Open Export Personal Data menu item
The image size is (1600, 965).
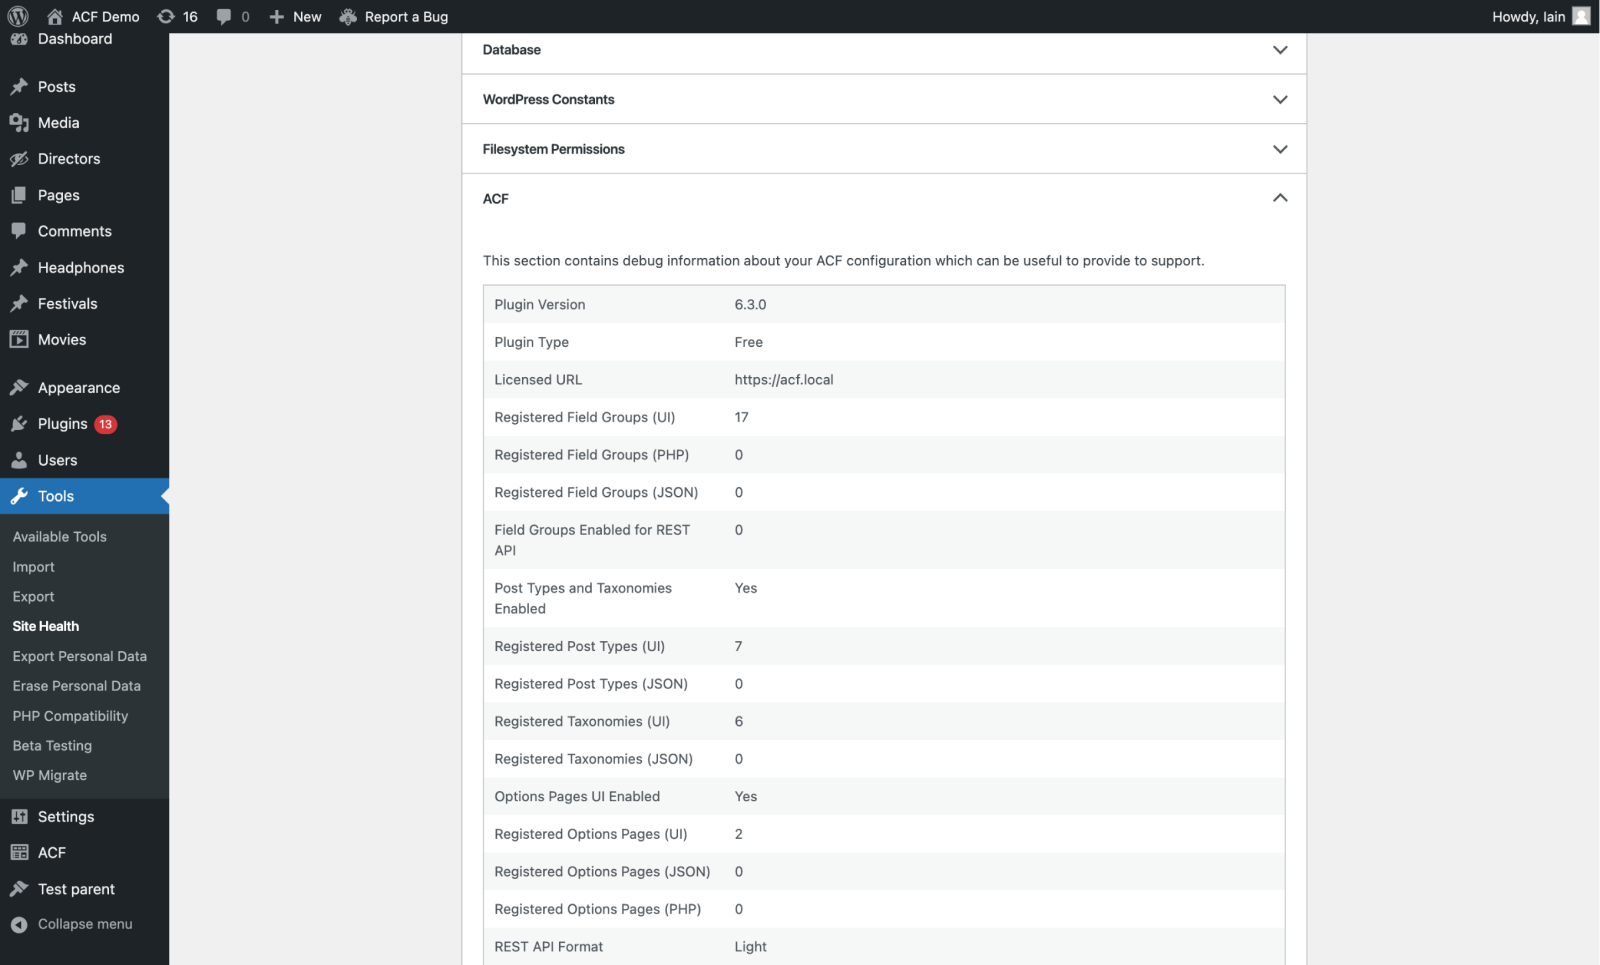pos(79,656)
